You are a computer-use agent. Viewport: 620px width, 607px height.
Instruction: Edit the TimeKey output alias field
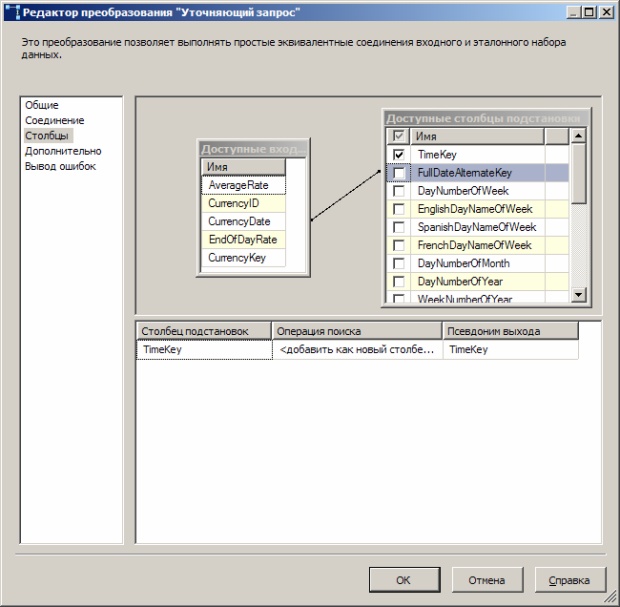tap(511, 350)
